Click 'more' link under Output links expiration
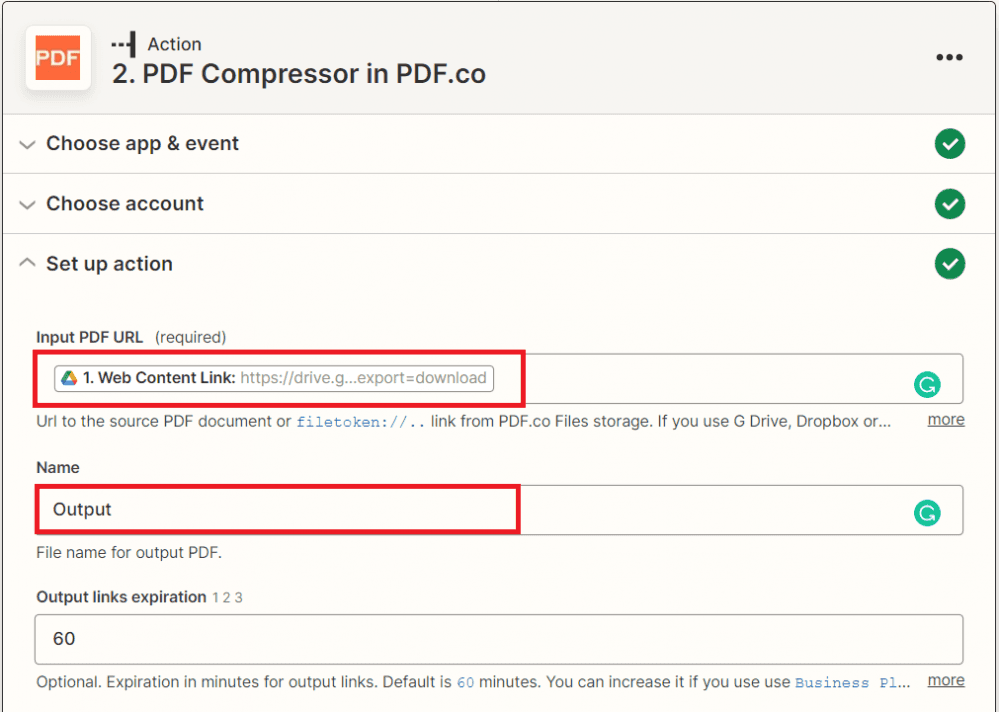This screenshot has width=999, height=712. point(945,681)
